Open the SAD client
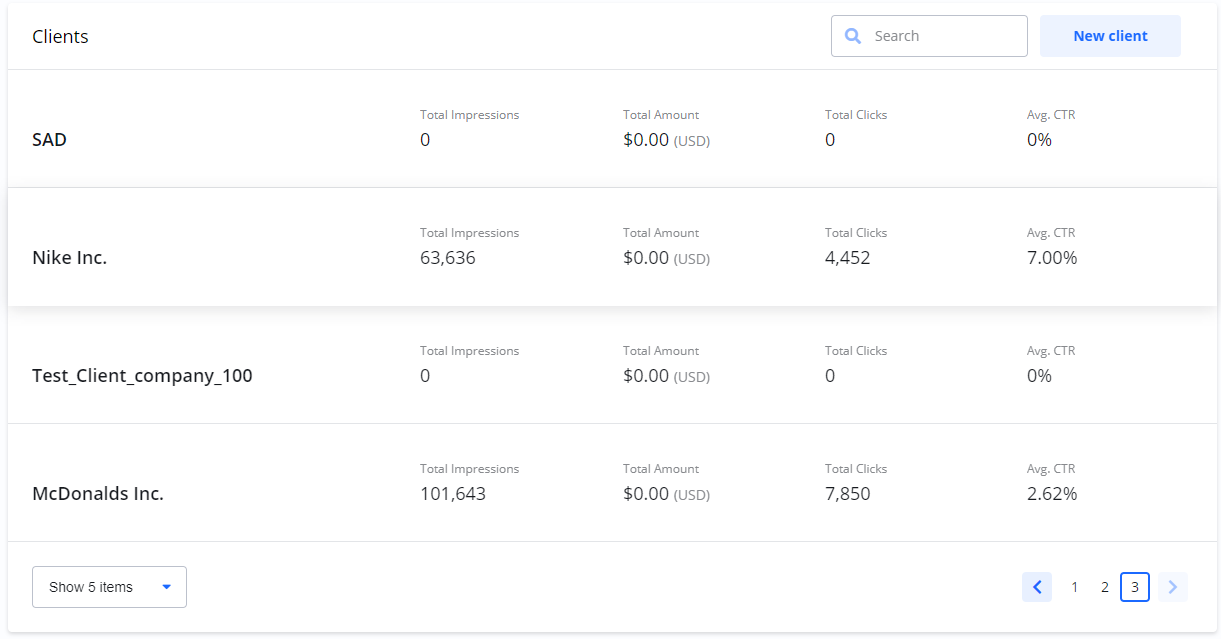The height and width of the screenshot is (639, 1221). 50,140
